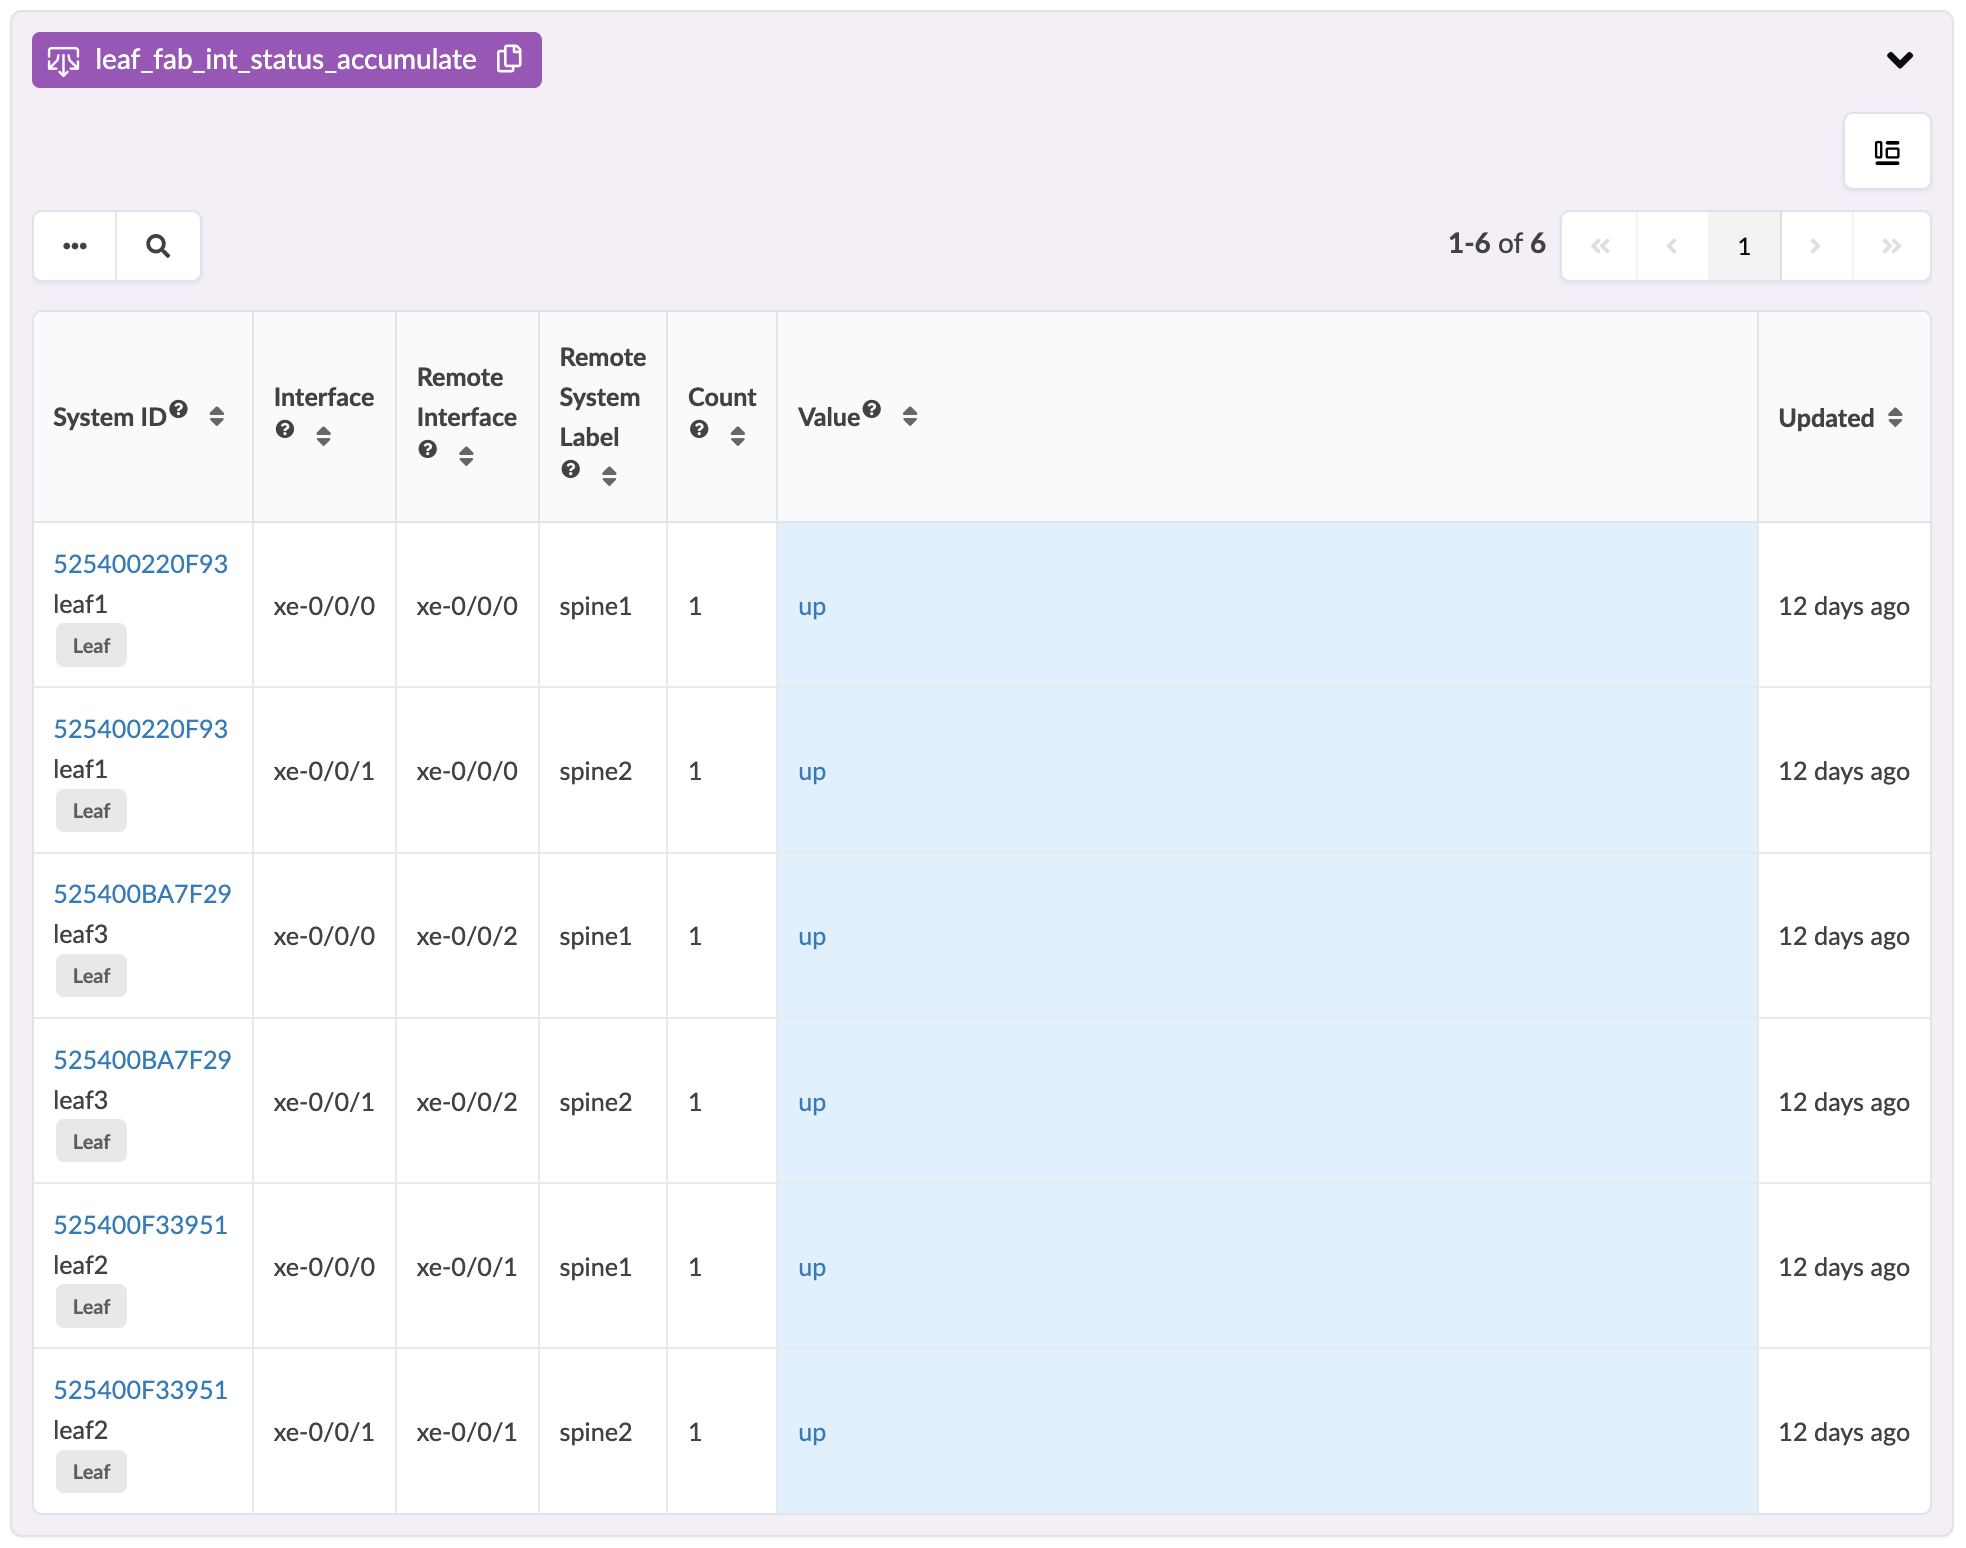Click the Remote Interface help icon
This screenshot has height=1548, width=1966.
428,449
